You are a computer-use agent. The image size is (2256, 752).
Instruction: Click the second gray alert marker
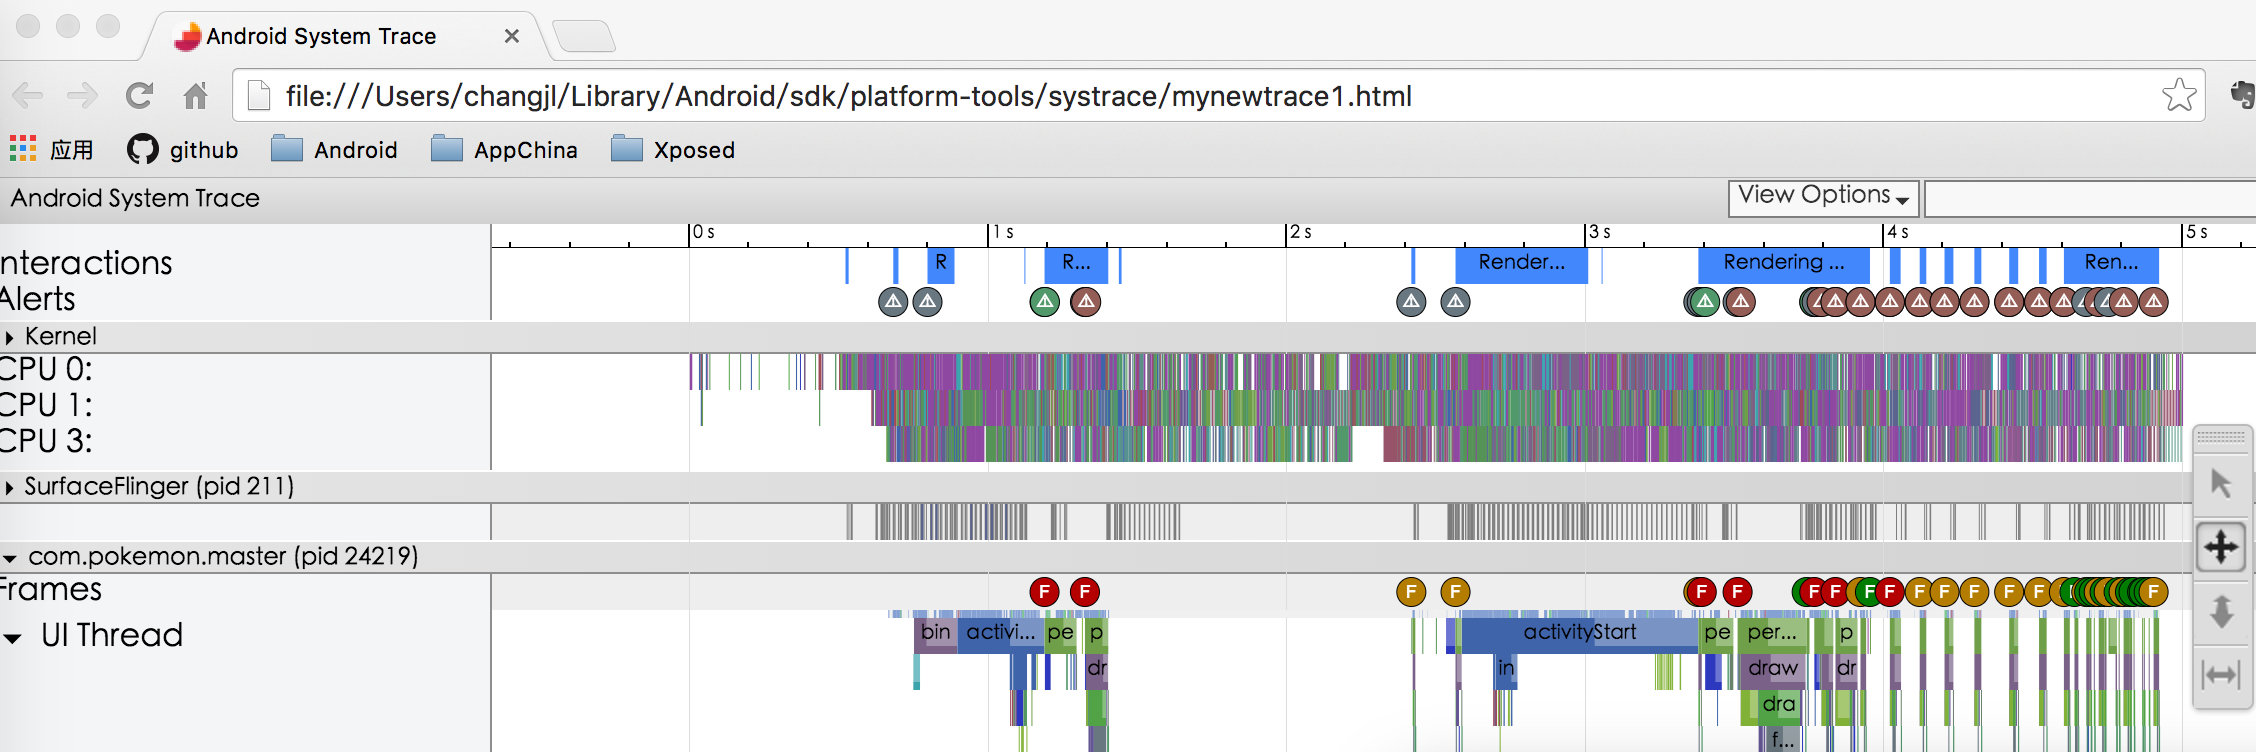[x=928, y=301]
